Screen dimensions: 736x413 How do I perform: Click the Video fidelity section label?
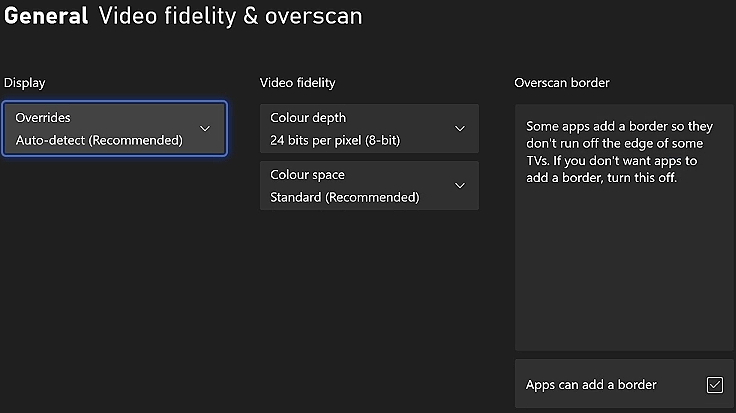(x=297, y=83)
